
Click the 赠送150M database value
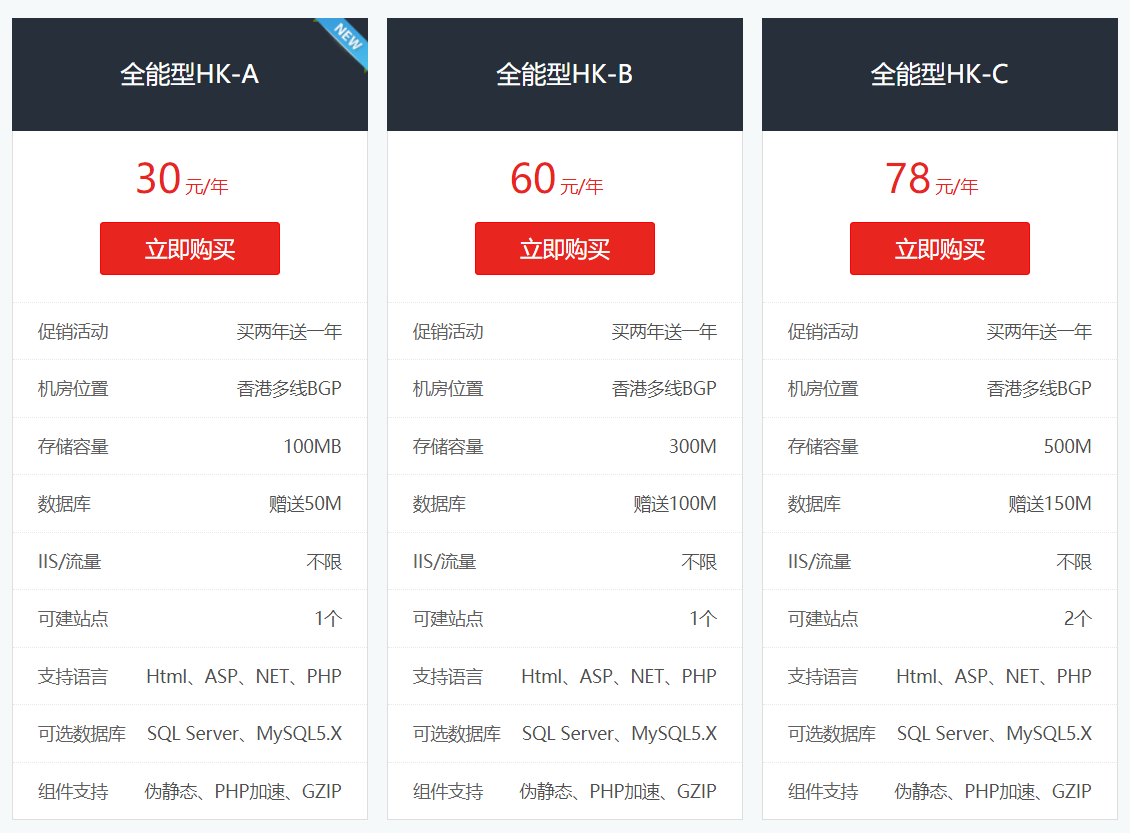tap(1050, 504)
